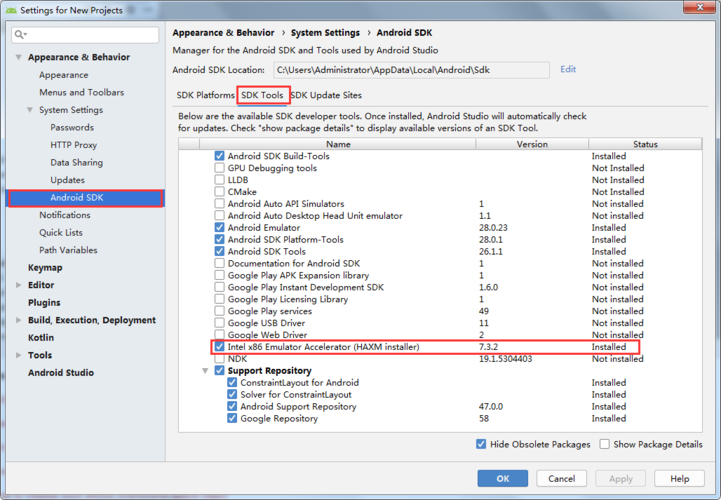Select Plugins in settings tree

click(x=44, y=303)
